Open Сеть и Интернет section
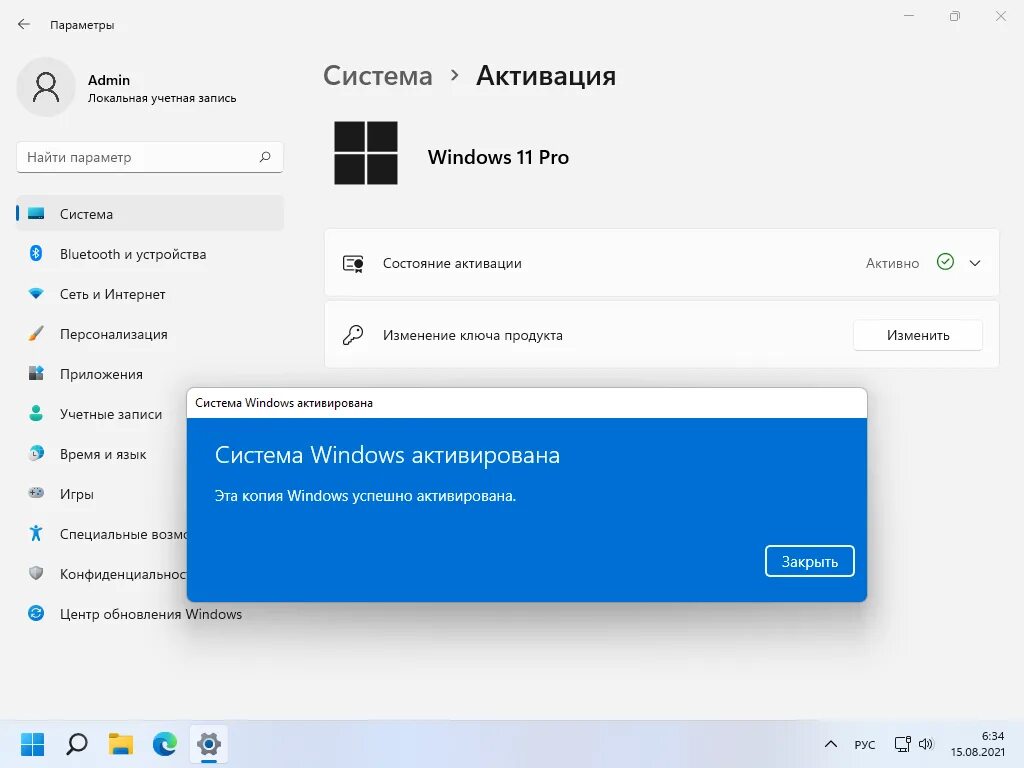The width and height of the screenshot is (1024, 768). [150, 294]
